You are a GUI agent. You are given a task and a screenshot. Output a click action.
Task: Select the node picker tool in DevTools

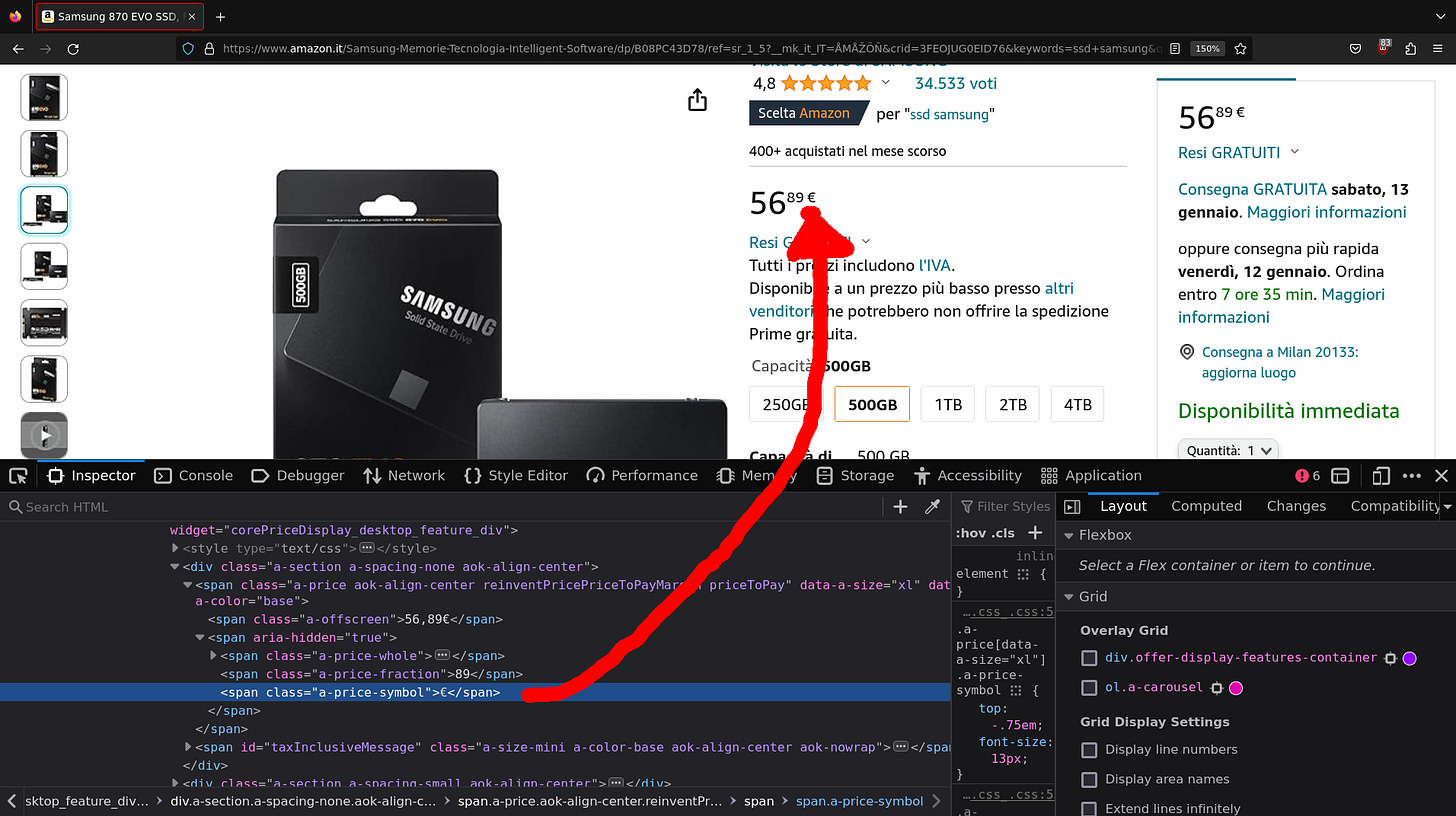(x=17, y=475)
